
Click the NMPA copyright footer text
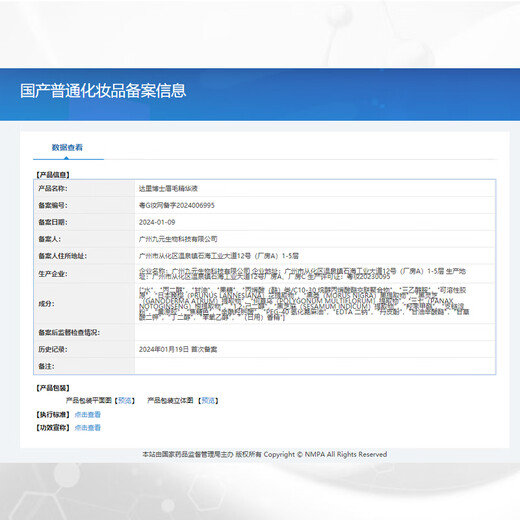pos(265,454)
